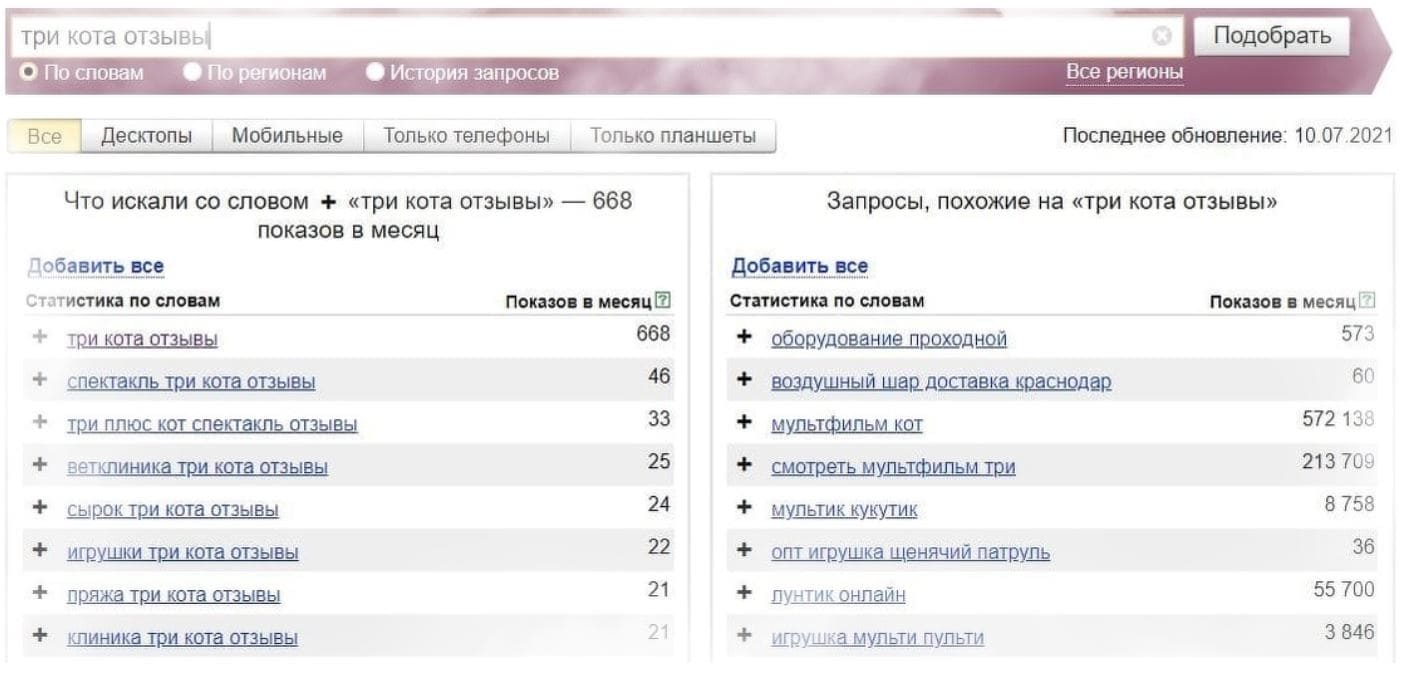Click plus next to 'три плюс кот спектакль отзывы'
This screenshot has height=674, width=1404.
click(40, 423)
